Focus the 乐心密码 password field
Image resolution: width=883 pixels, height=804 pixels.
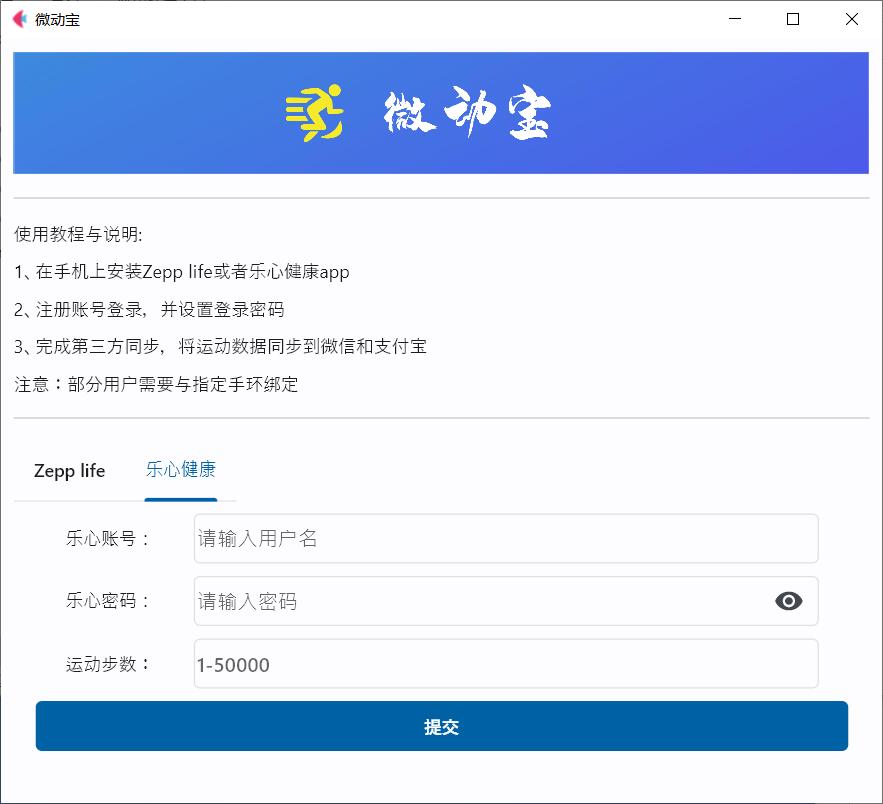tap(506, 601)
